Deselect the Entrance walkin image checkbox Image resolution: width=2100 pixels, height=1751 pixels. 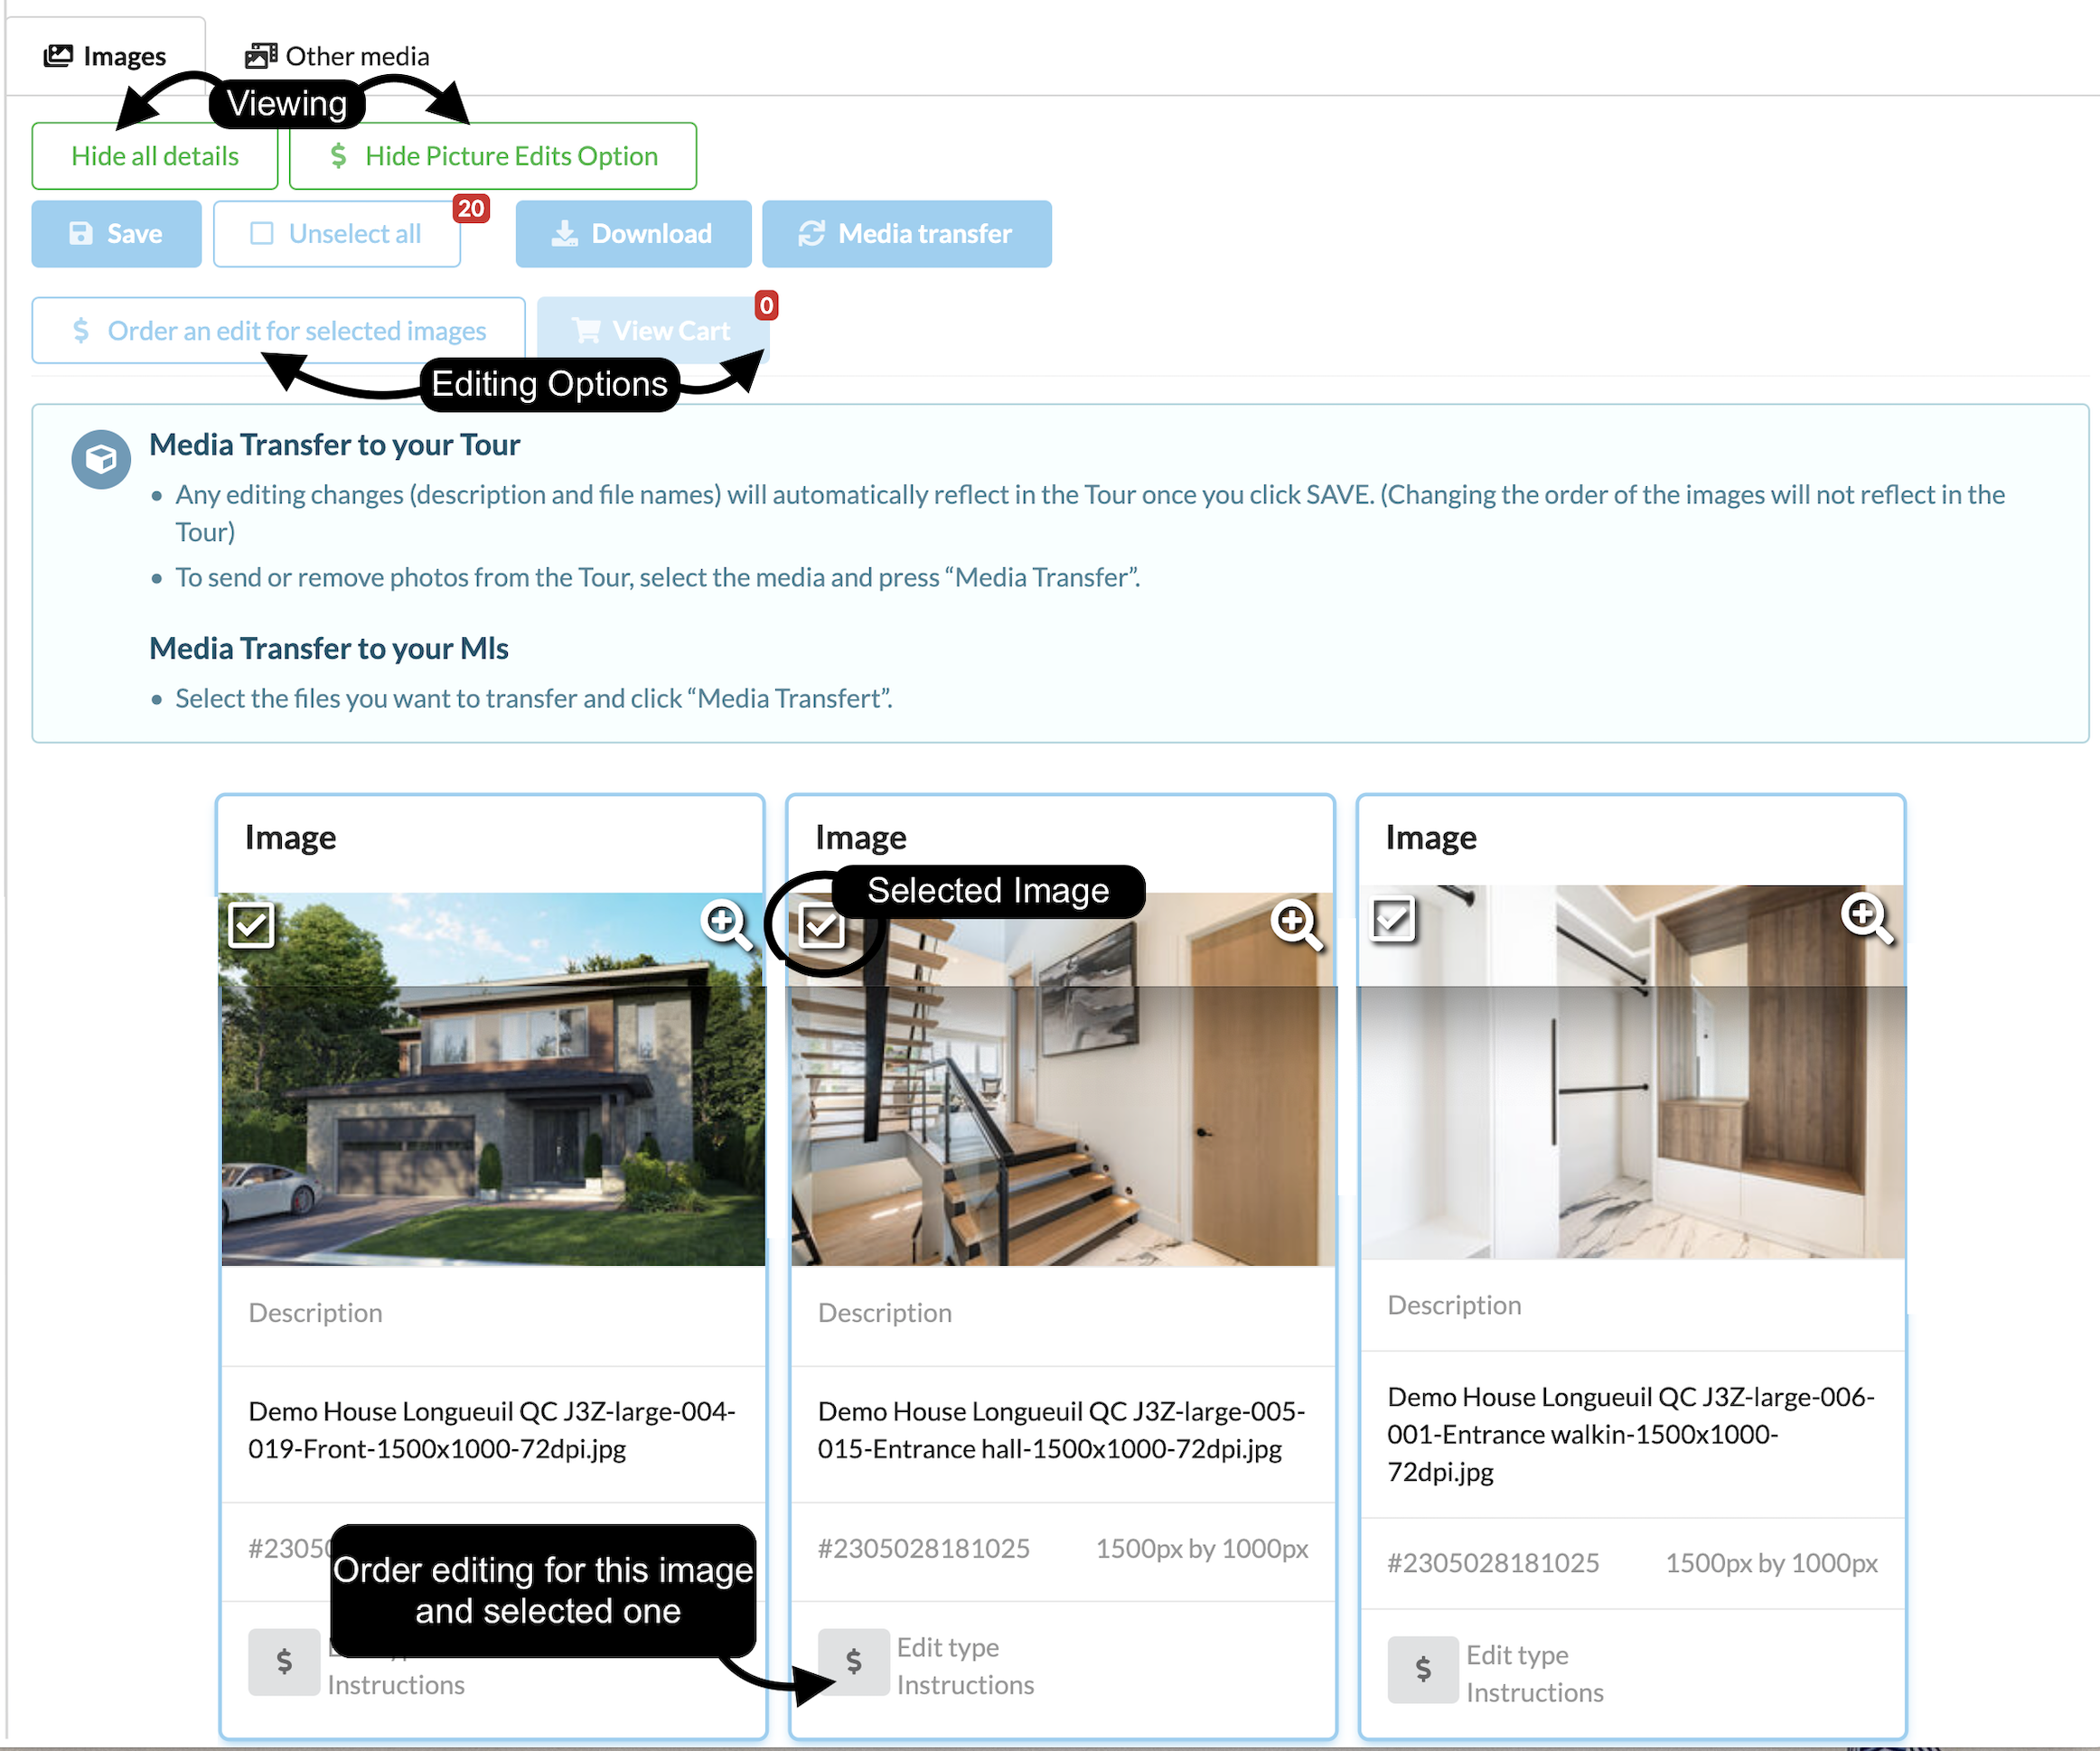[1392, 918]
